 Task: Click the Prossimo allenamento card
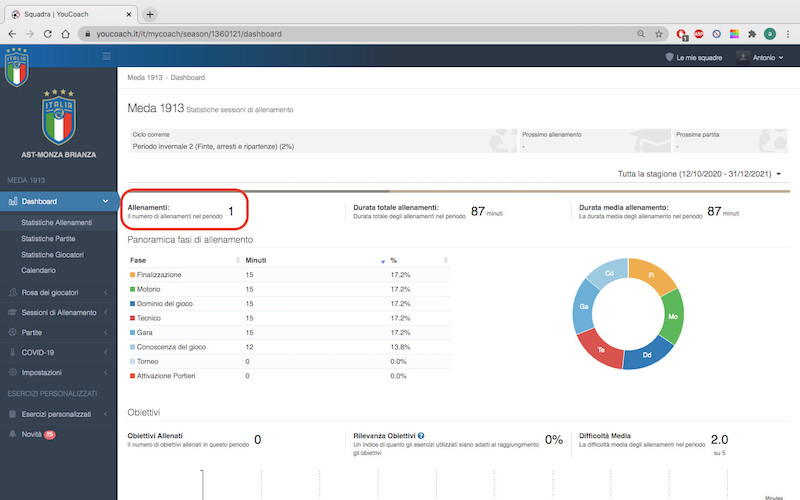click(x=595, y=141)
